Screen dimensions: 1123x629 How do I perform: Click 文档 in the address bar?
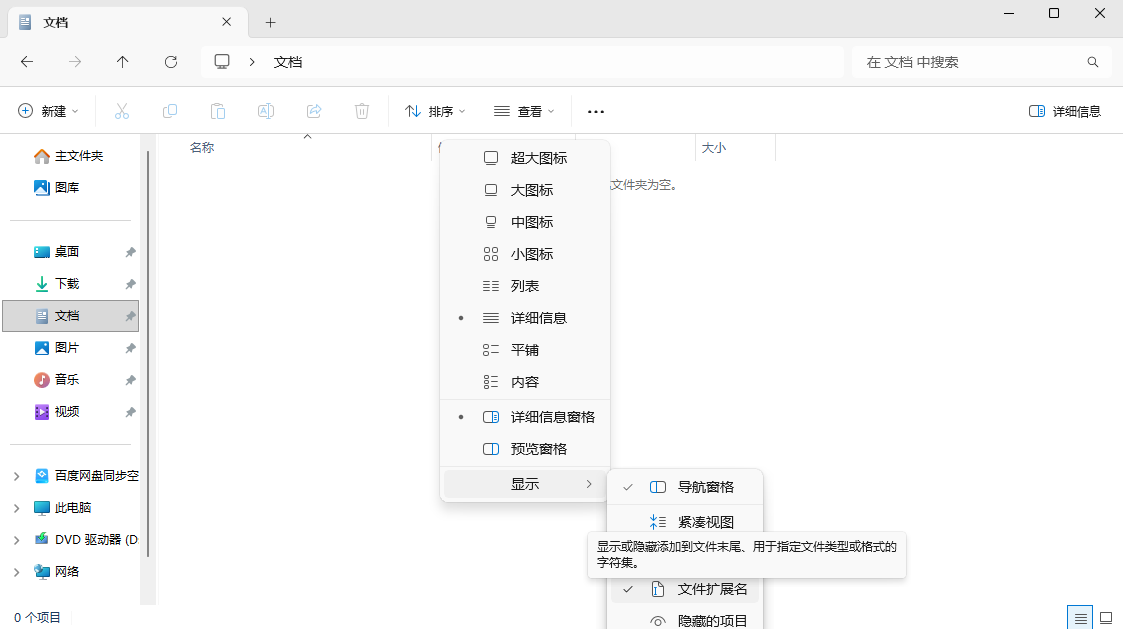tap(288, 62)
